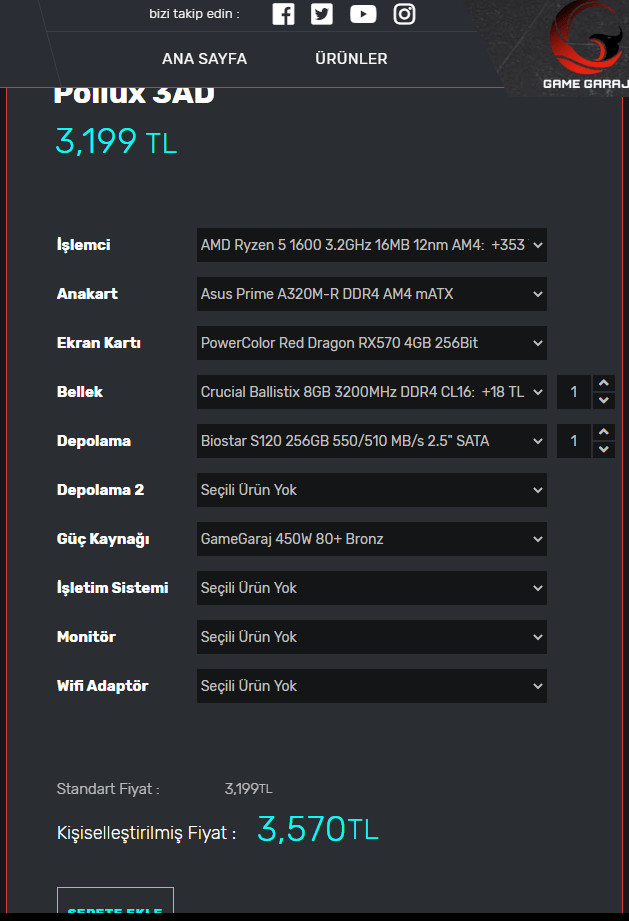
Task: Expand the Depolama storage dropdown
Action: pyautogui.click(x=371, y=441)
